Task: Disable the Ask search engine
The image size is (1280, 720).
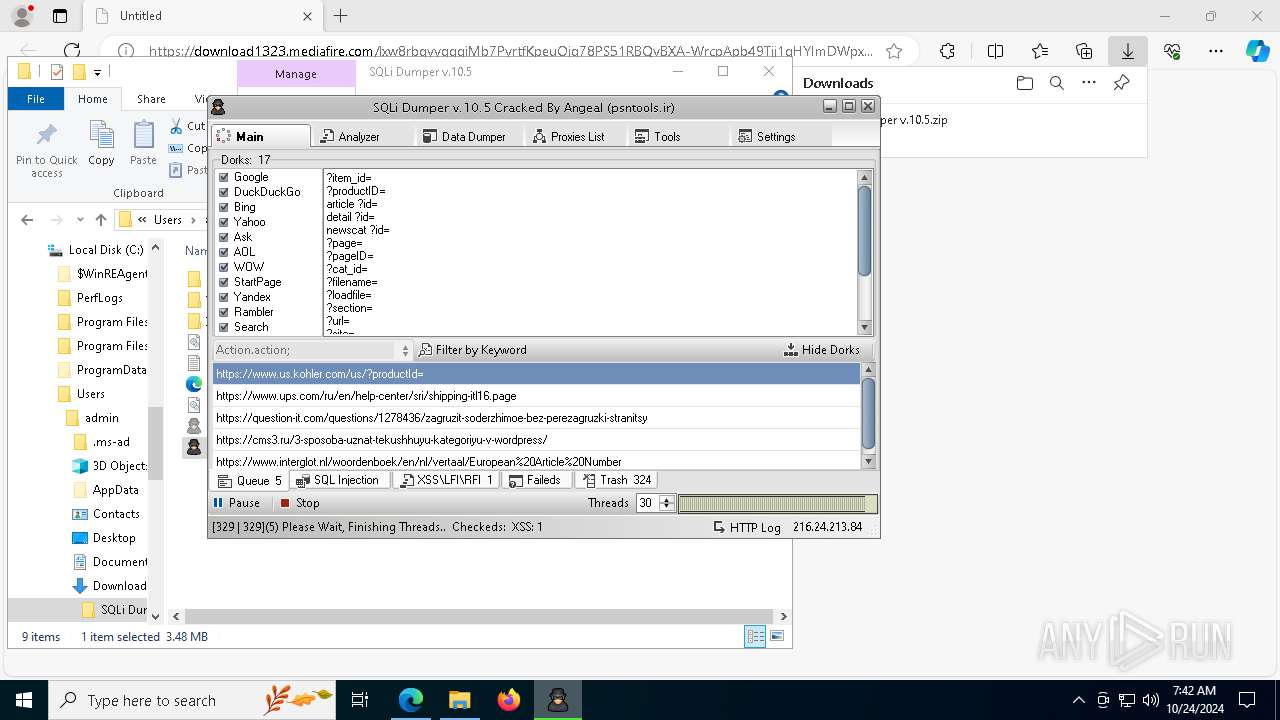Action: tap(224, 237)
